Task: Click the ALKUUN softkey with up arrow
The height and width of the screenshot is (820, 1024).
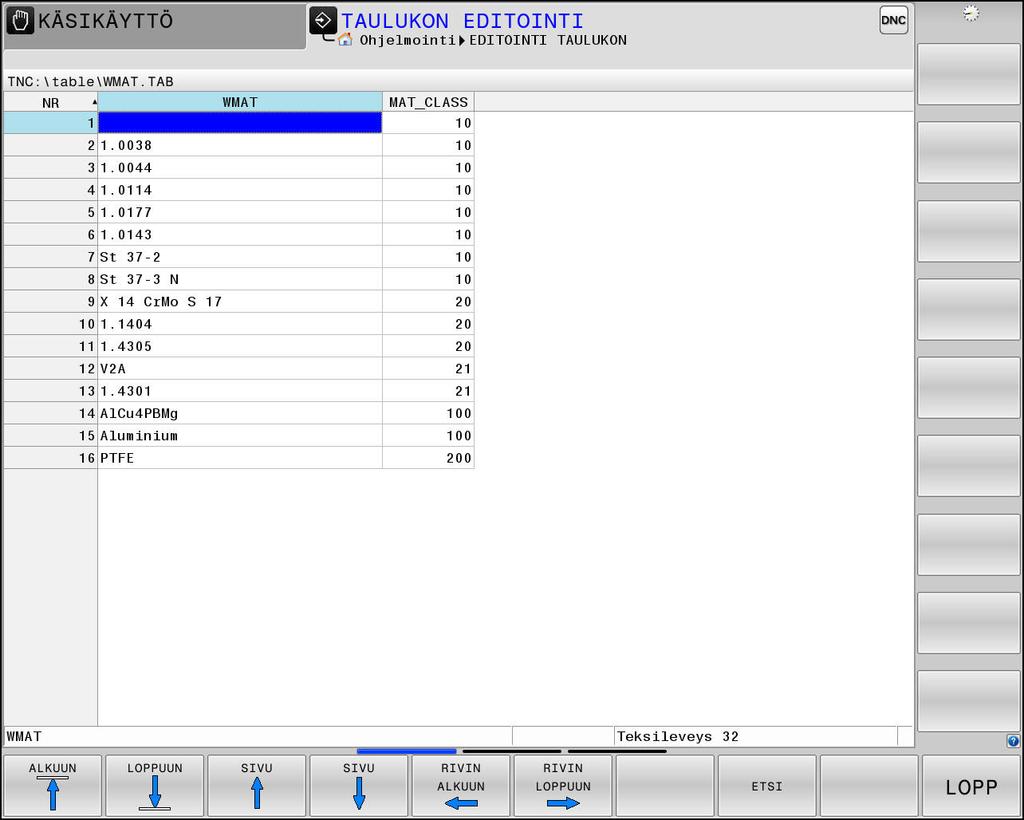Action: 52,785
